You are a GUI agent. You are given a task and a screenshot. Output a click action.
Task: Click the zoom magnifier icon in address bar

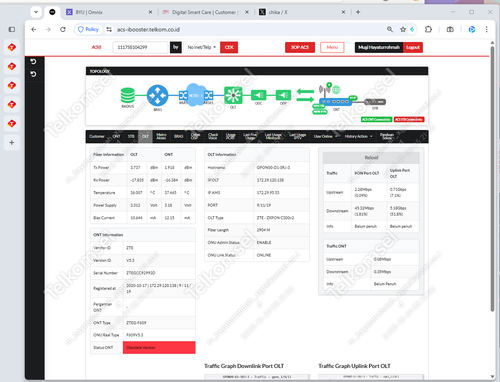[390, 29]
